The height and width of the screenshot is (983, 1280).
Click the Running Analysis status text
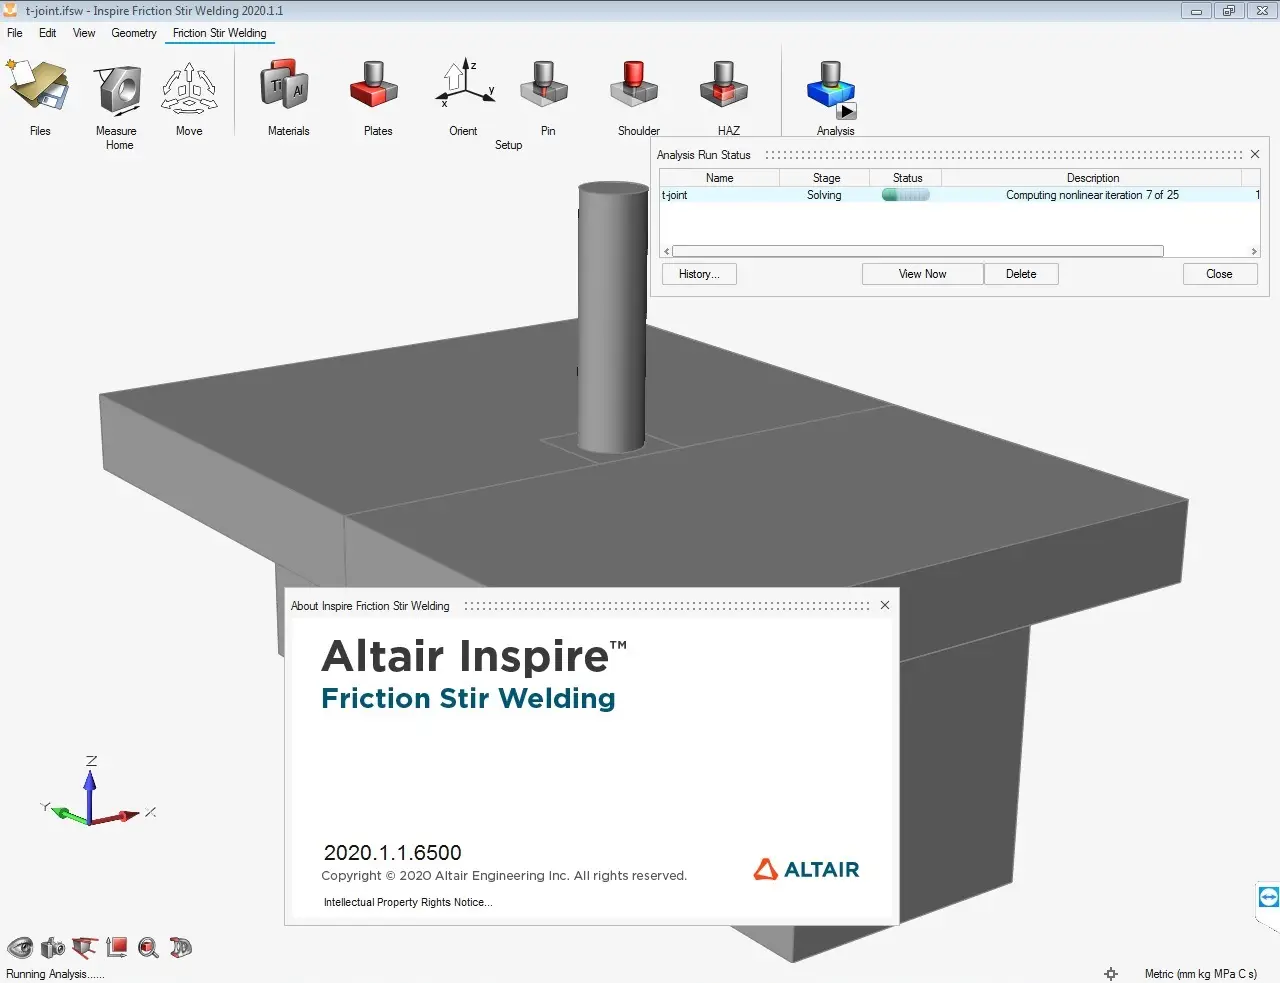pyautogui.click(x=55, y=973)
